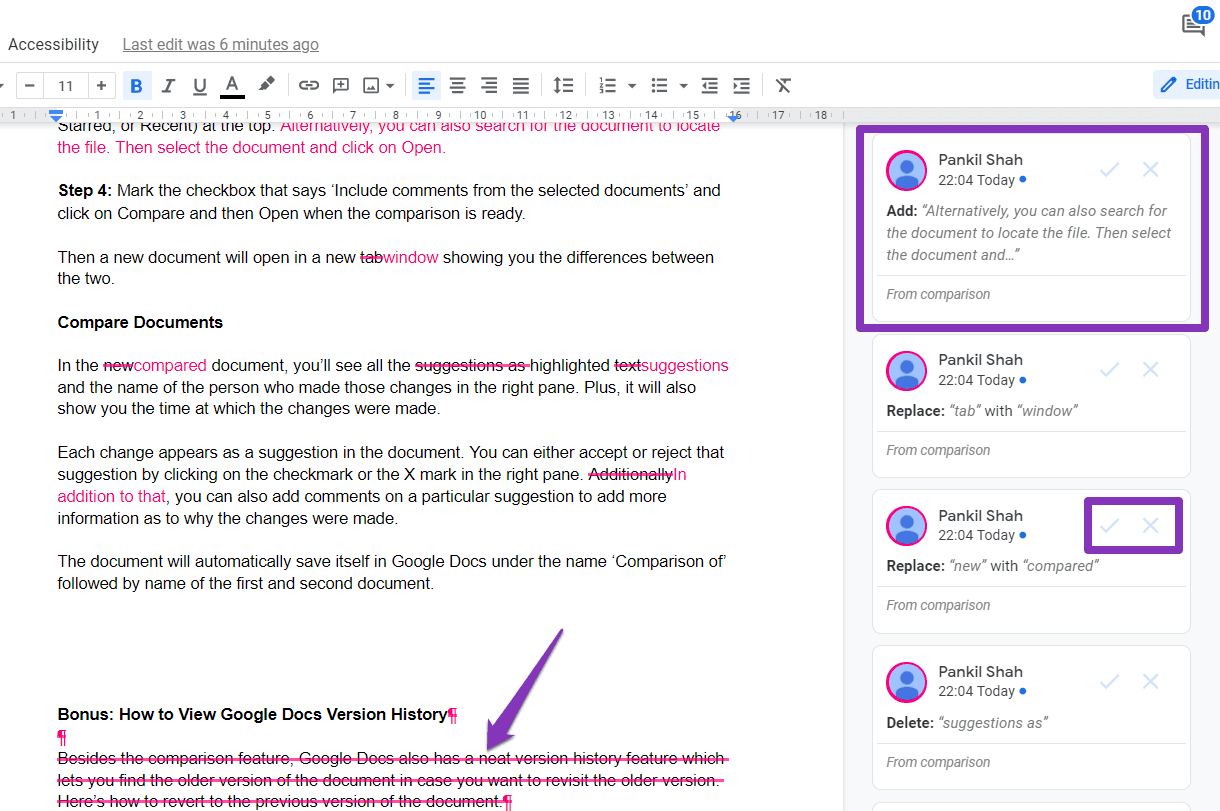1220x811 pixels.
Task: Click the Add comment icon
Action: point(340,85)
